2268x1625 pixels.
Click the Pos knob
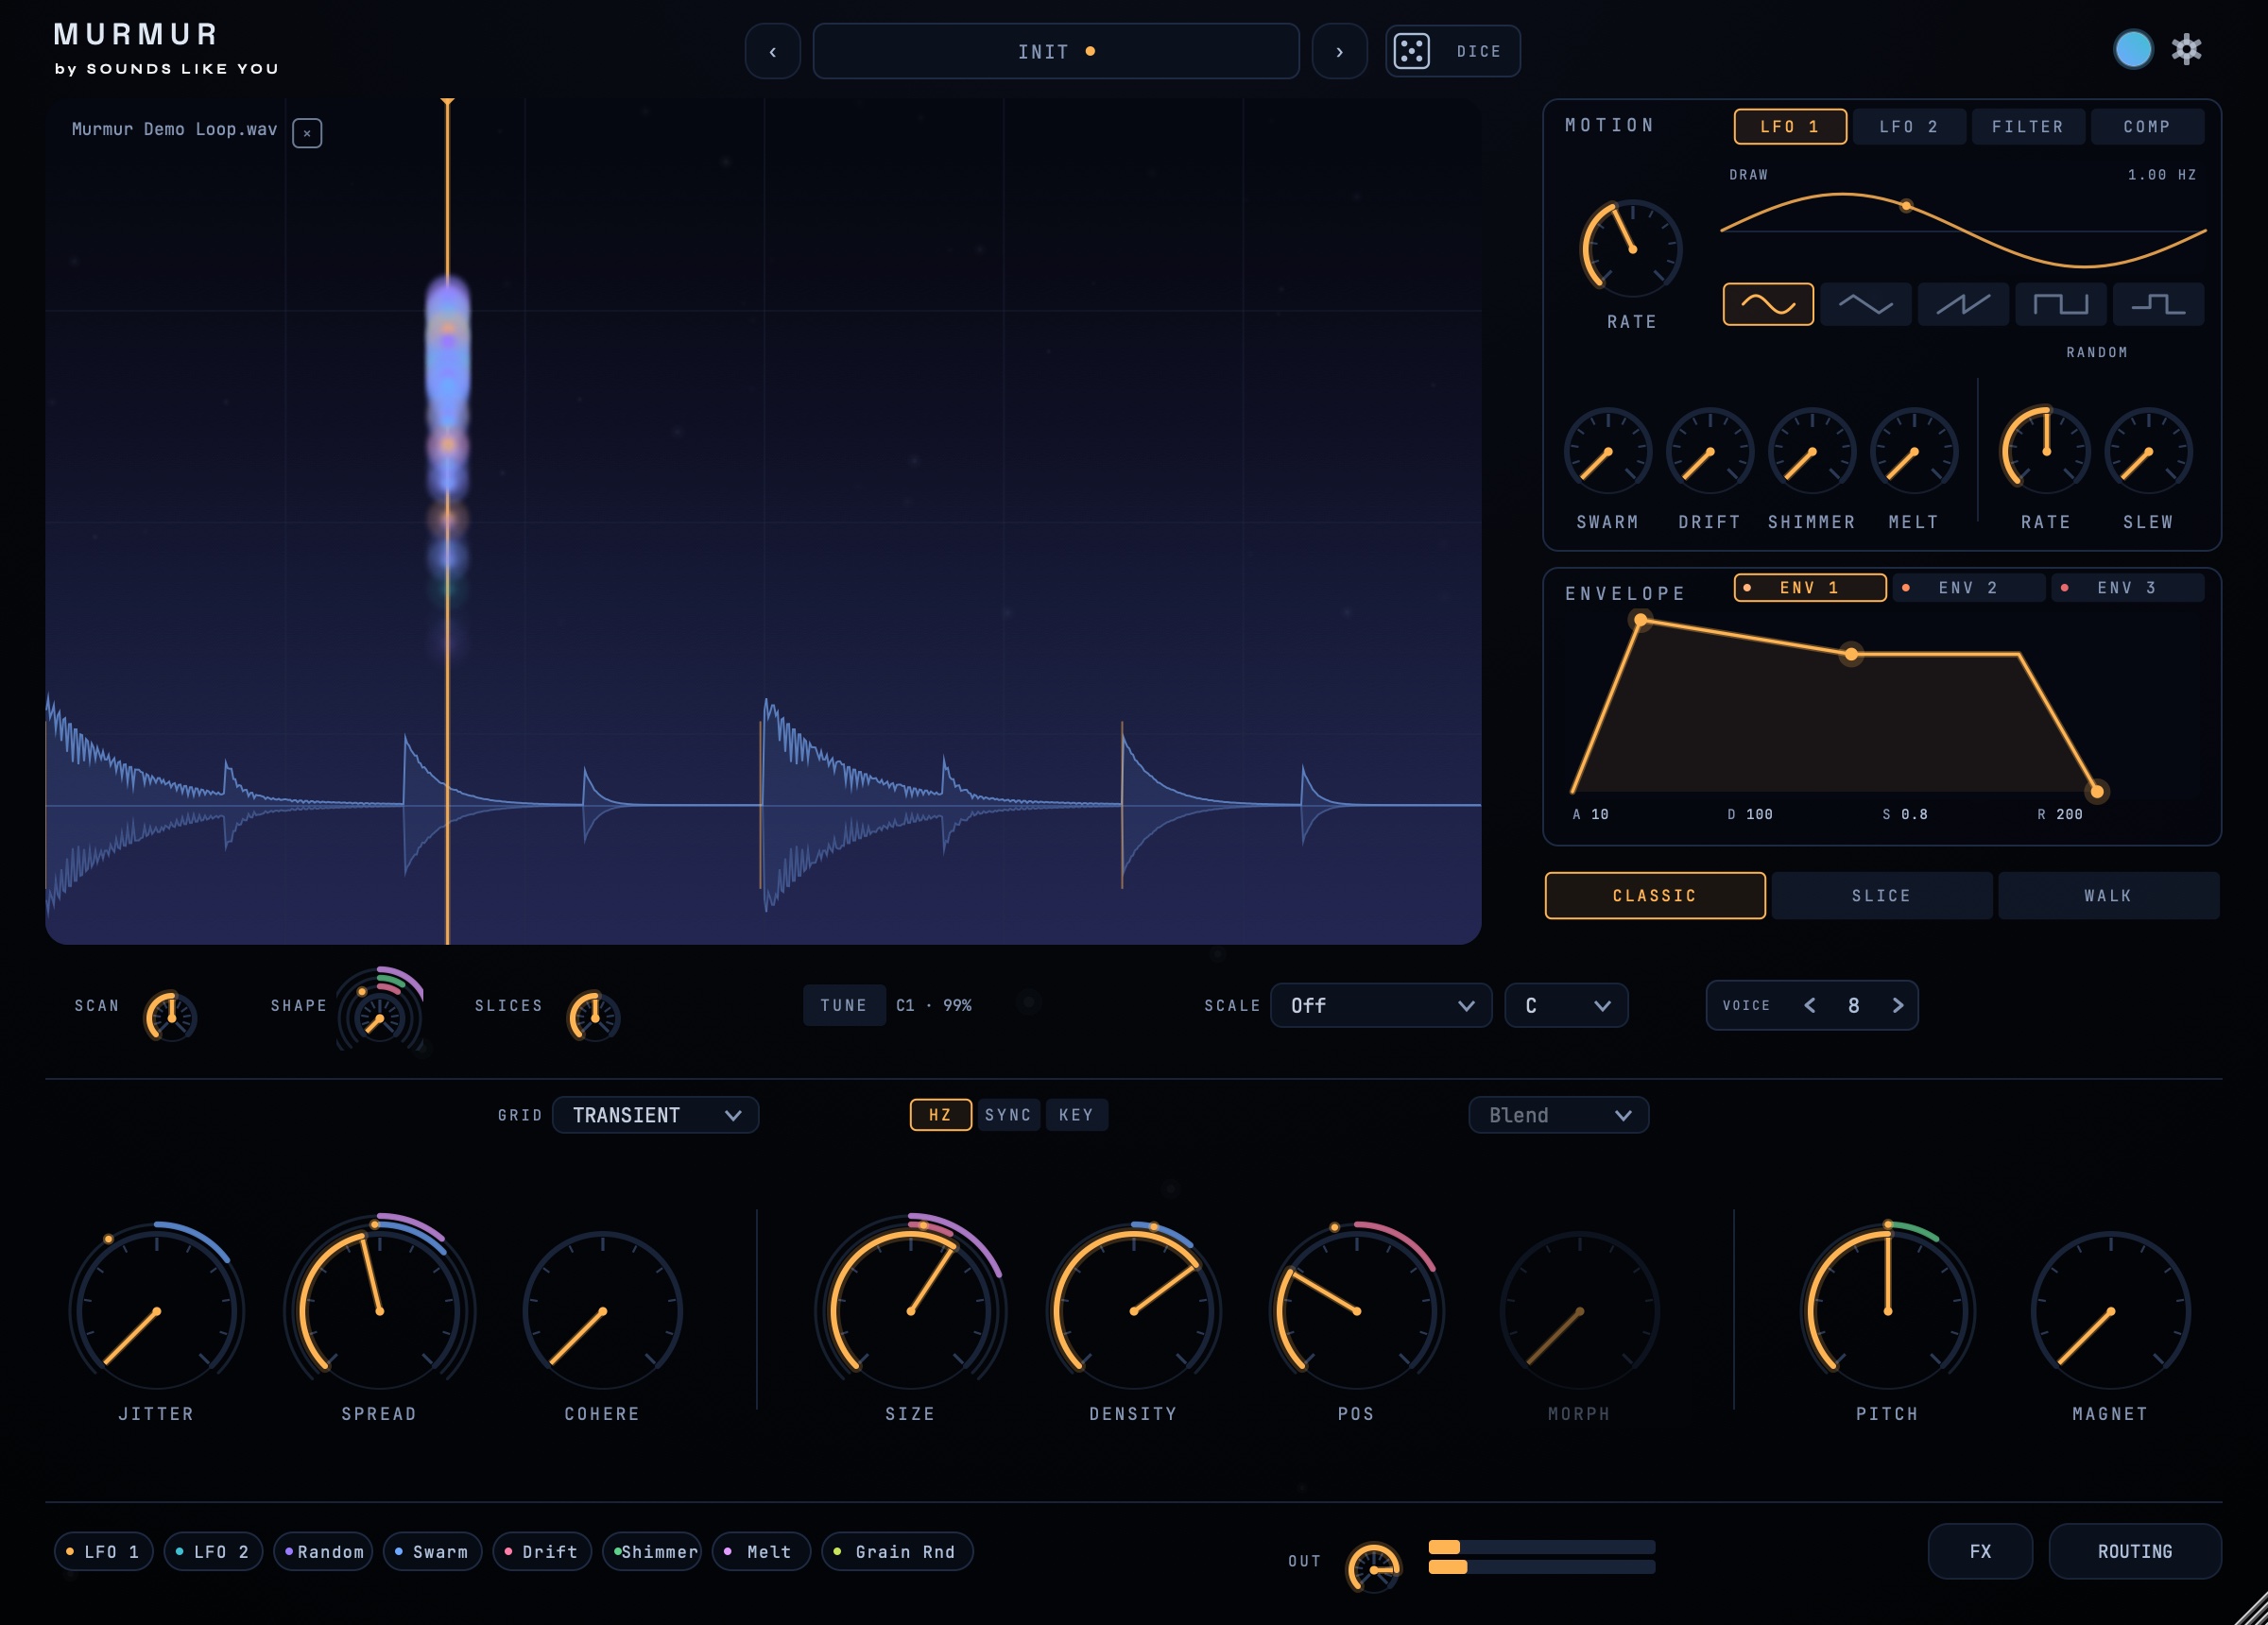[x=1356, y=1310]
